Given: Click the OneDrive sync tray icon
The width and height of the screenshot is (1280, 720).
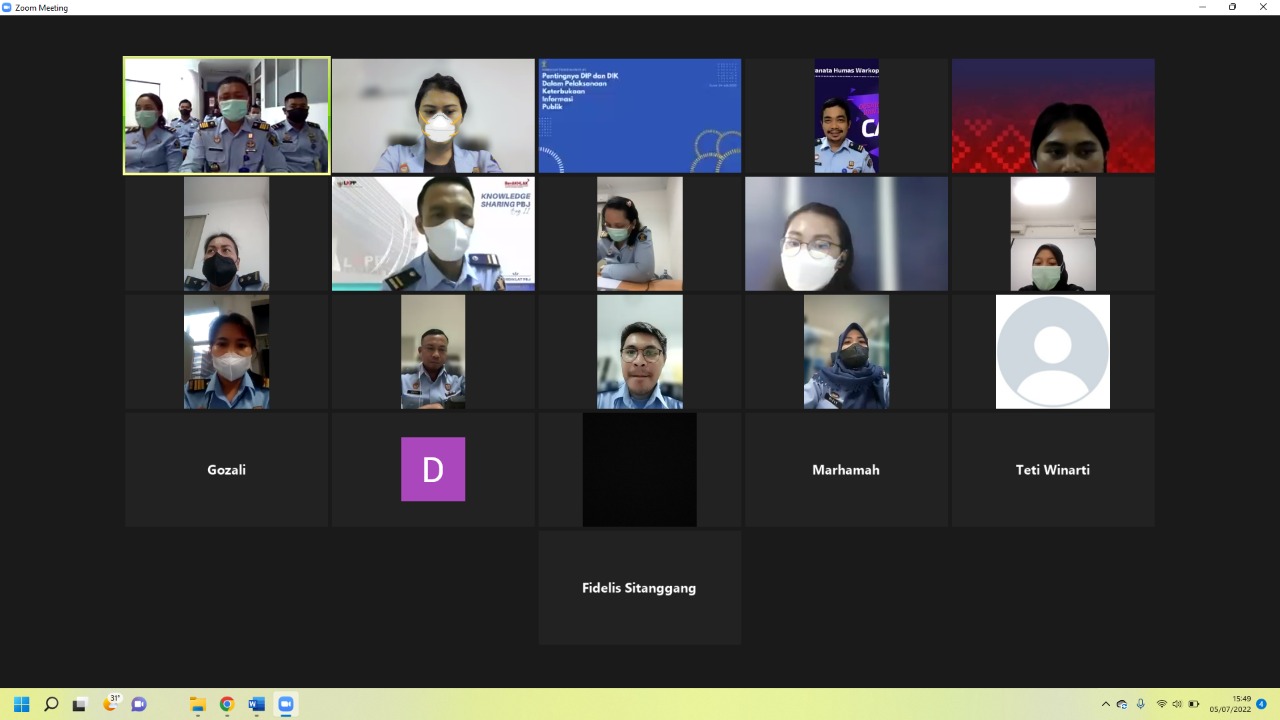Looking at the screenshot, I should point(1122,704).
